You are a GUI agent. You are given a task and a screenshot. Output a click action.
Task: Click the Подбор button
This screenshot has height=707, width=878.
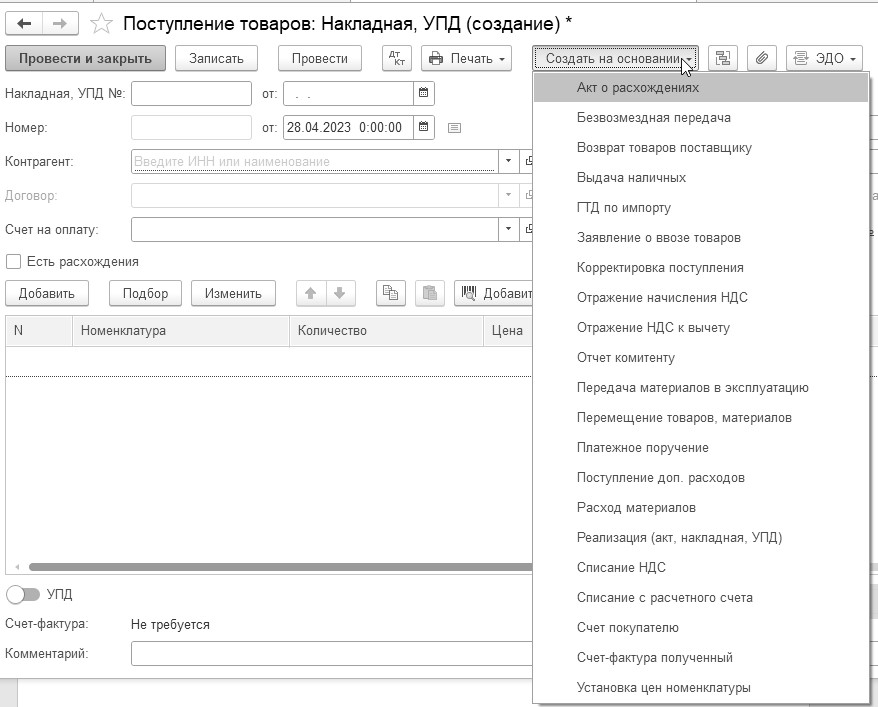(x=145, y=293)
